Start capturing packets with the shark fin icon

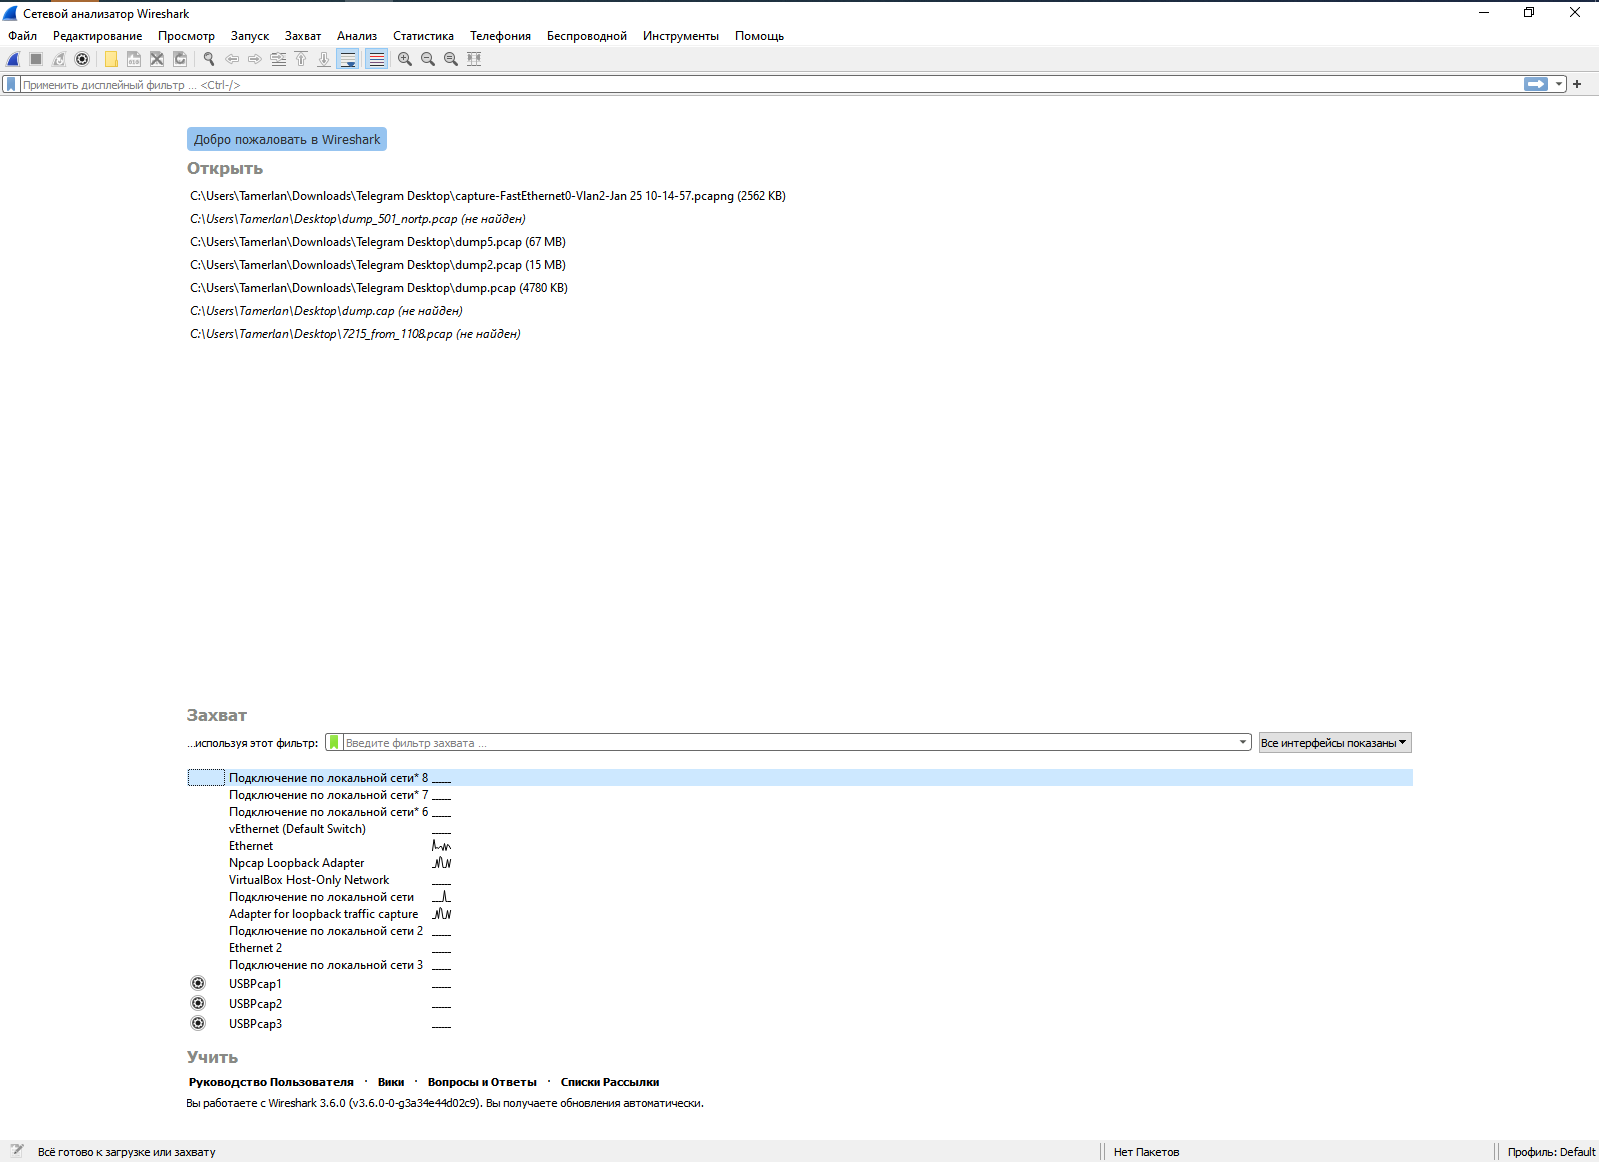[13, 59]
